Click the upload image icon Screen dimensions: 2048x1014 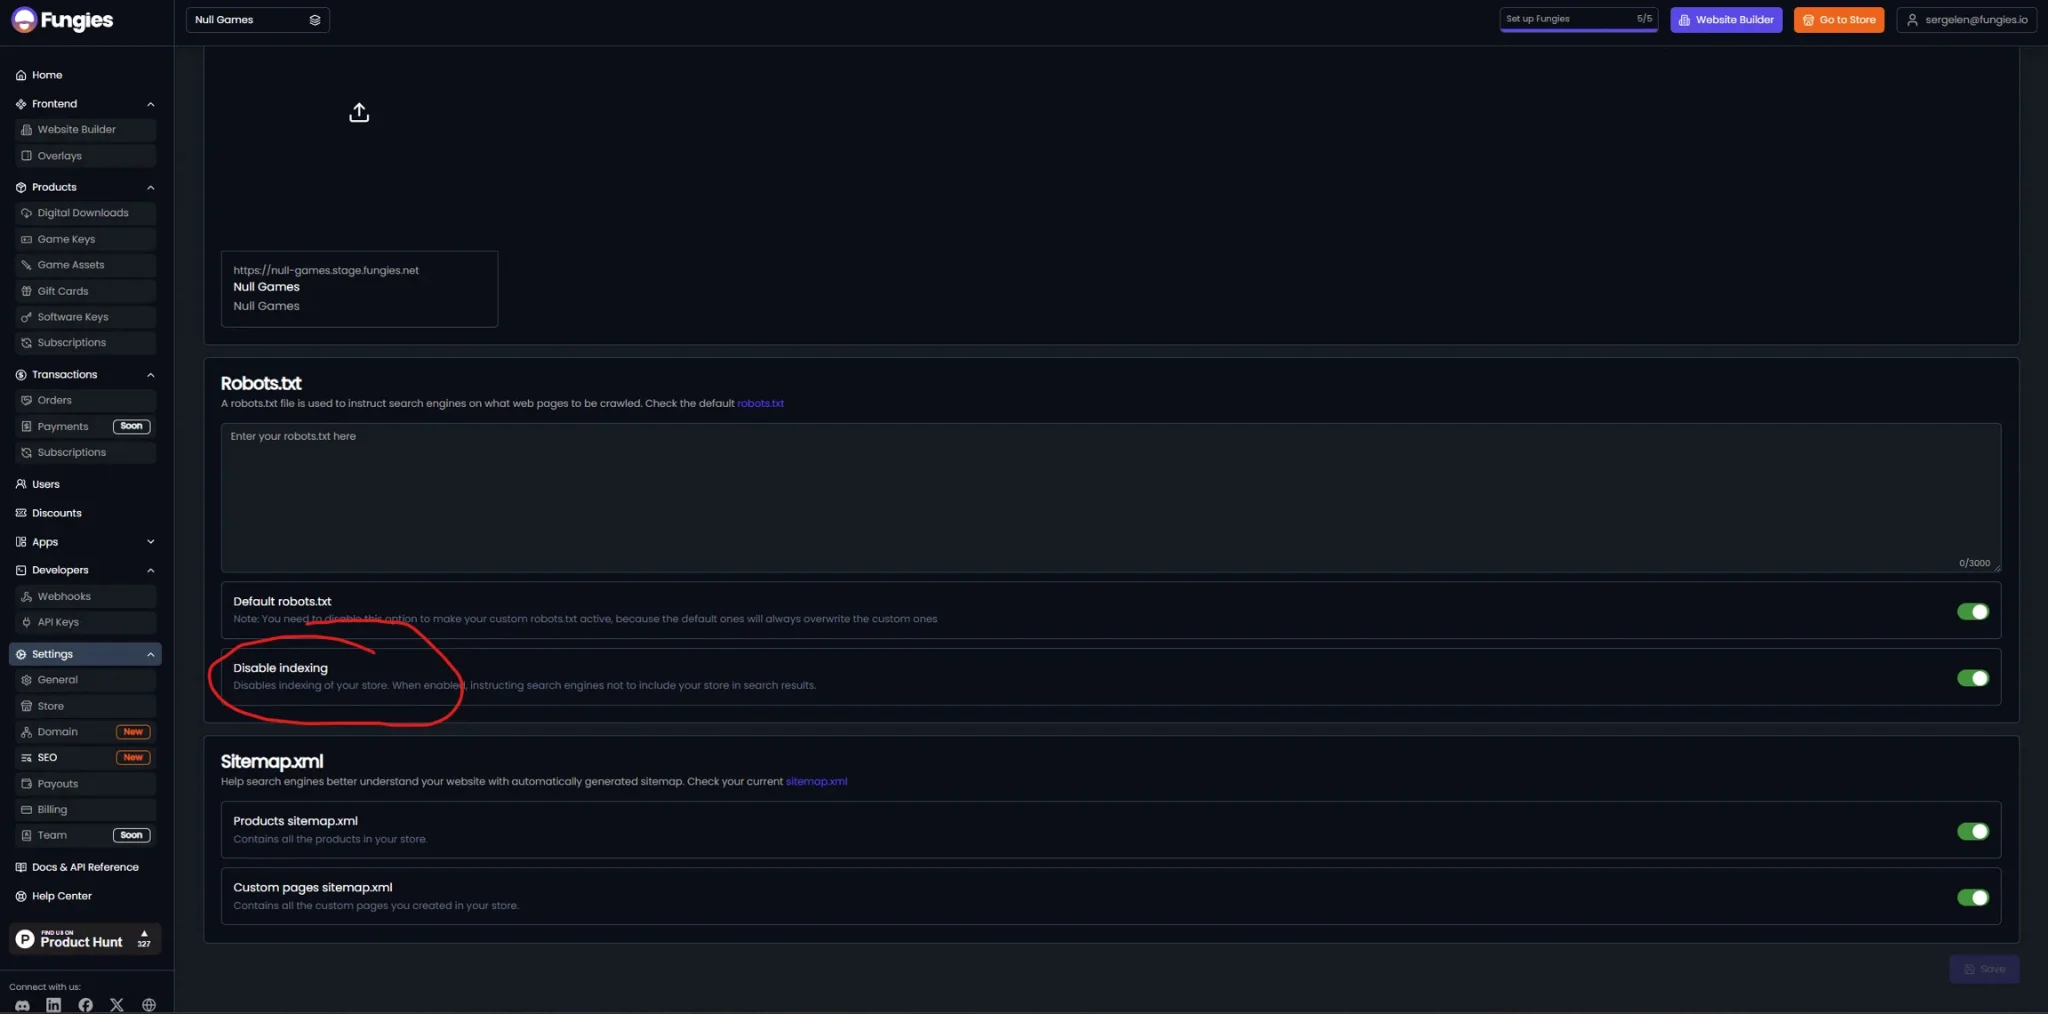[359, 112]
